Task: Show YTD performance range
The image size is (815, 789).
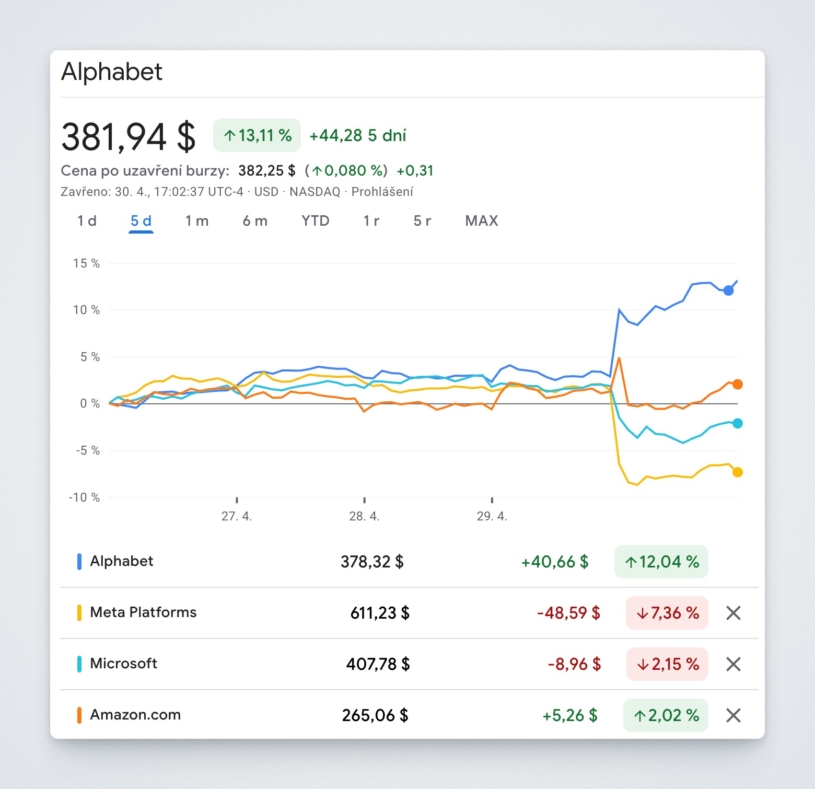Action: (x=316, y=221)
